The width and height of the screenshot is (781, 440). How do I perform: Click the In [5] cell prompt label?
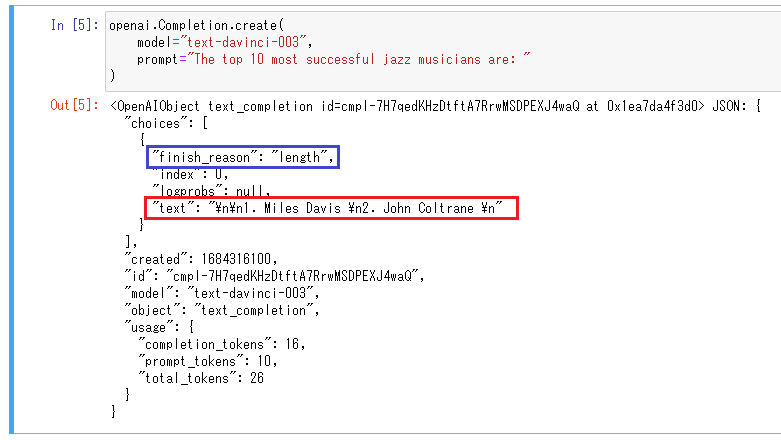(75, 25)
